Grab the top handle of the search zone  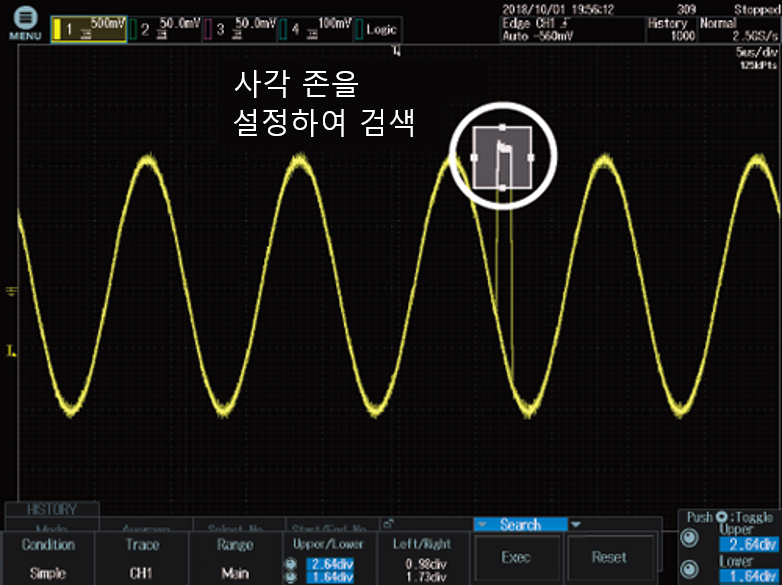(502, 127)
